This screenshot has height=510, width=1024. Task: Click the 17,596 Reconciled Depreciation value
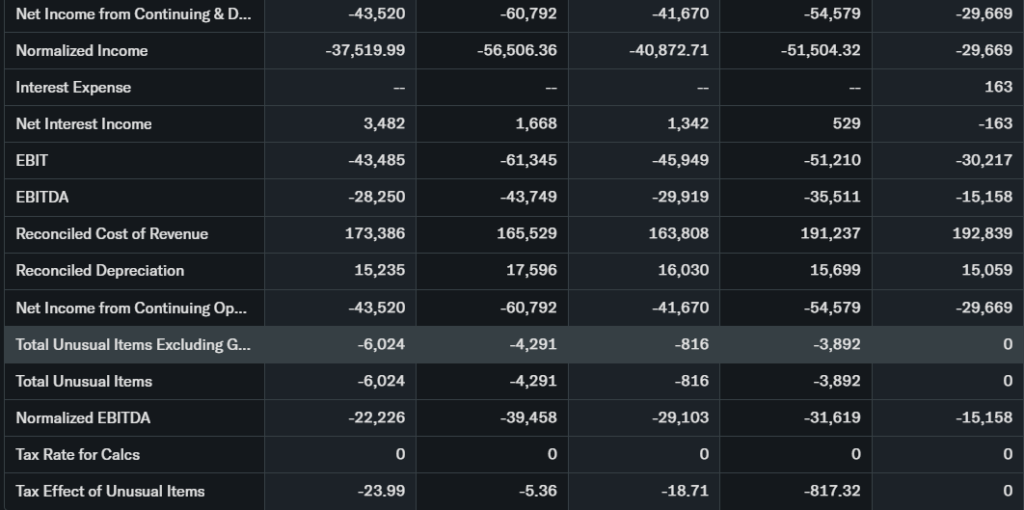tap(532, 270)
